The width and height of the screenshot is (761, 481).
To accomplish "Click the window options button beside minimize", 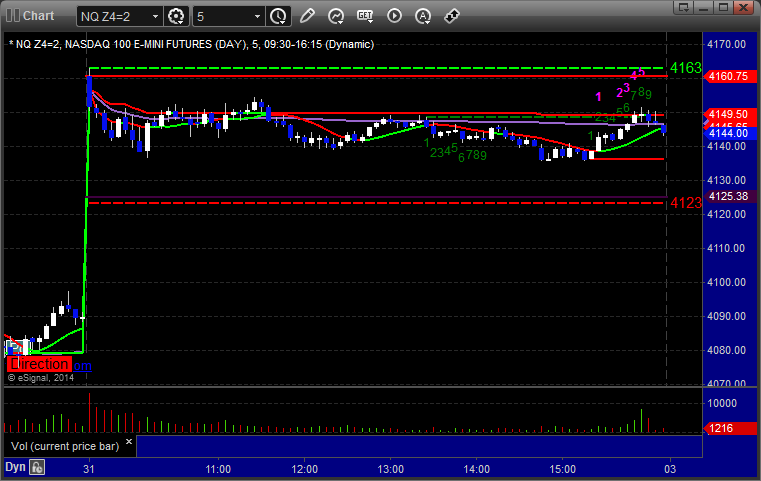I will [684, 7].
